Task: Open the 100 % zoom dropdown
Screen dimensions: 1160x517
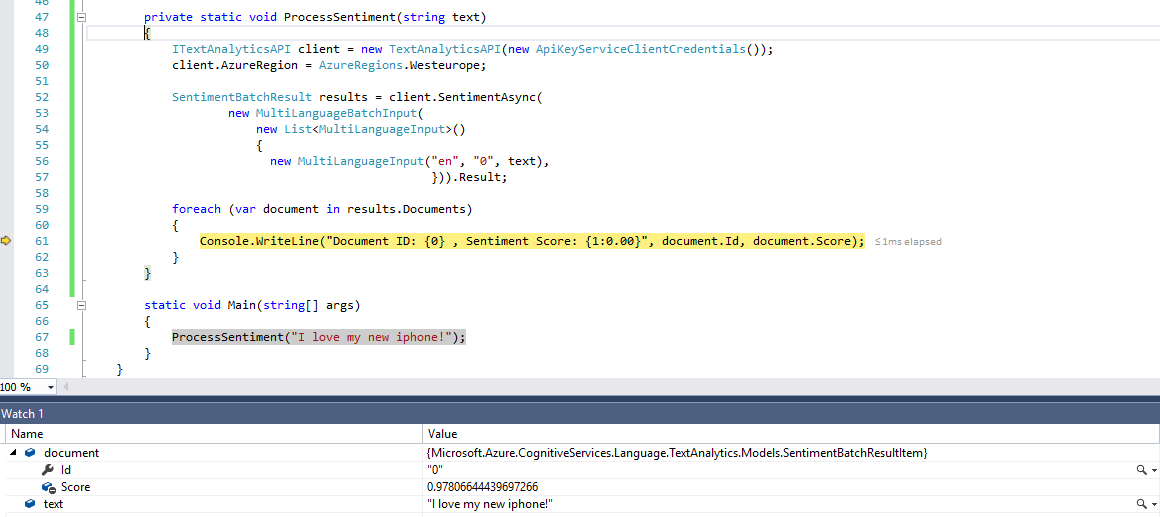Action: coord(51,387)
